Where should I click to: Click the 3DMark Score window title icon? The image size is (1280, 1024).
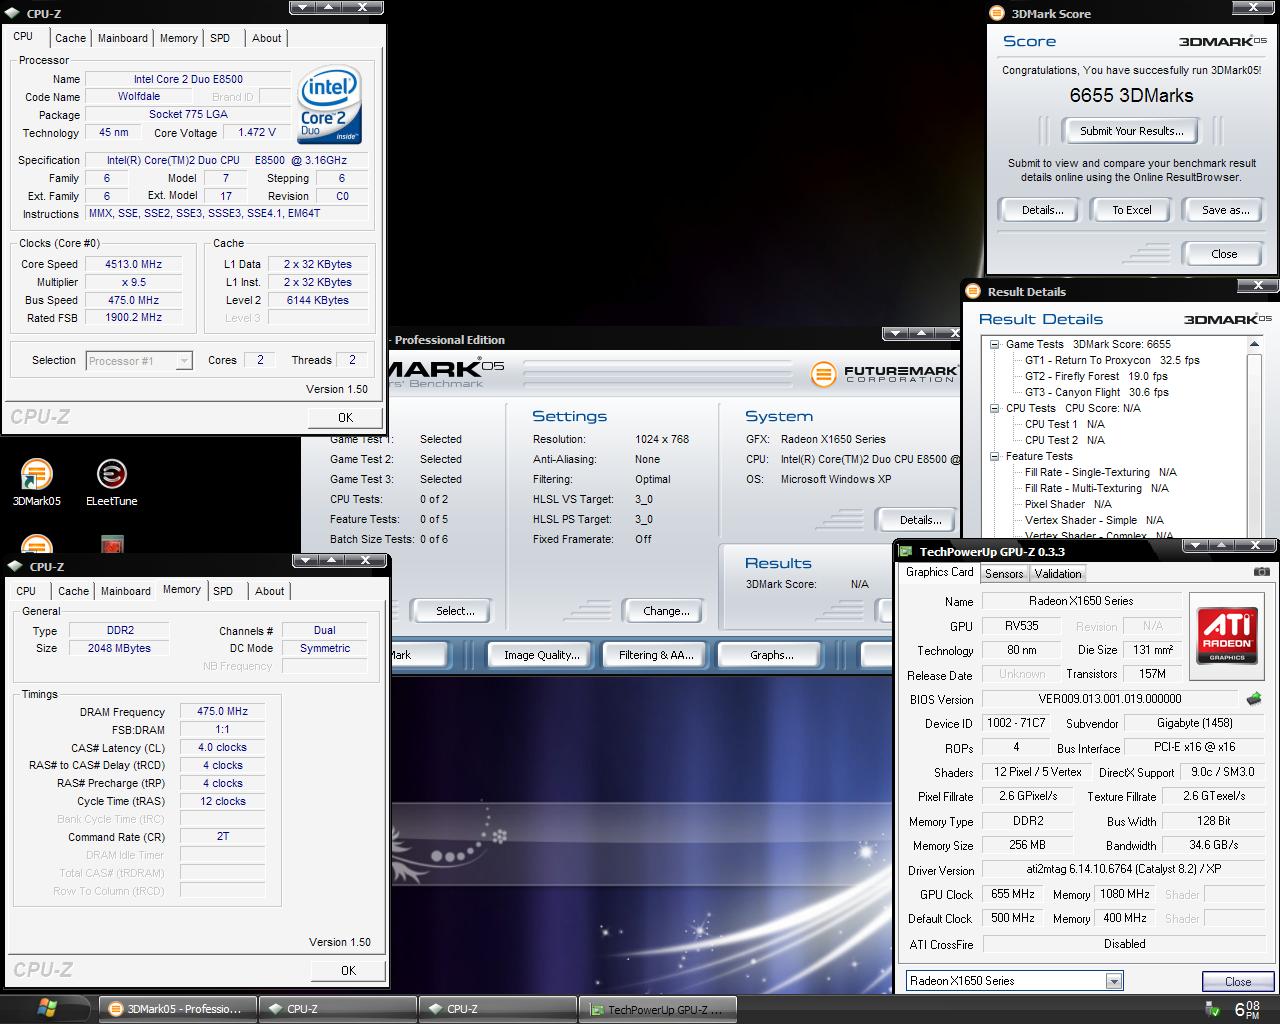pos(995,13)
